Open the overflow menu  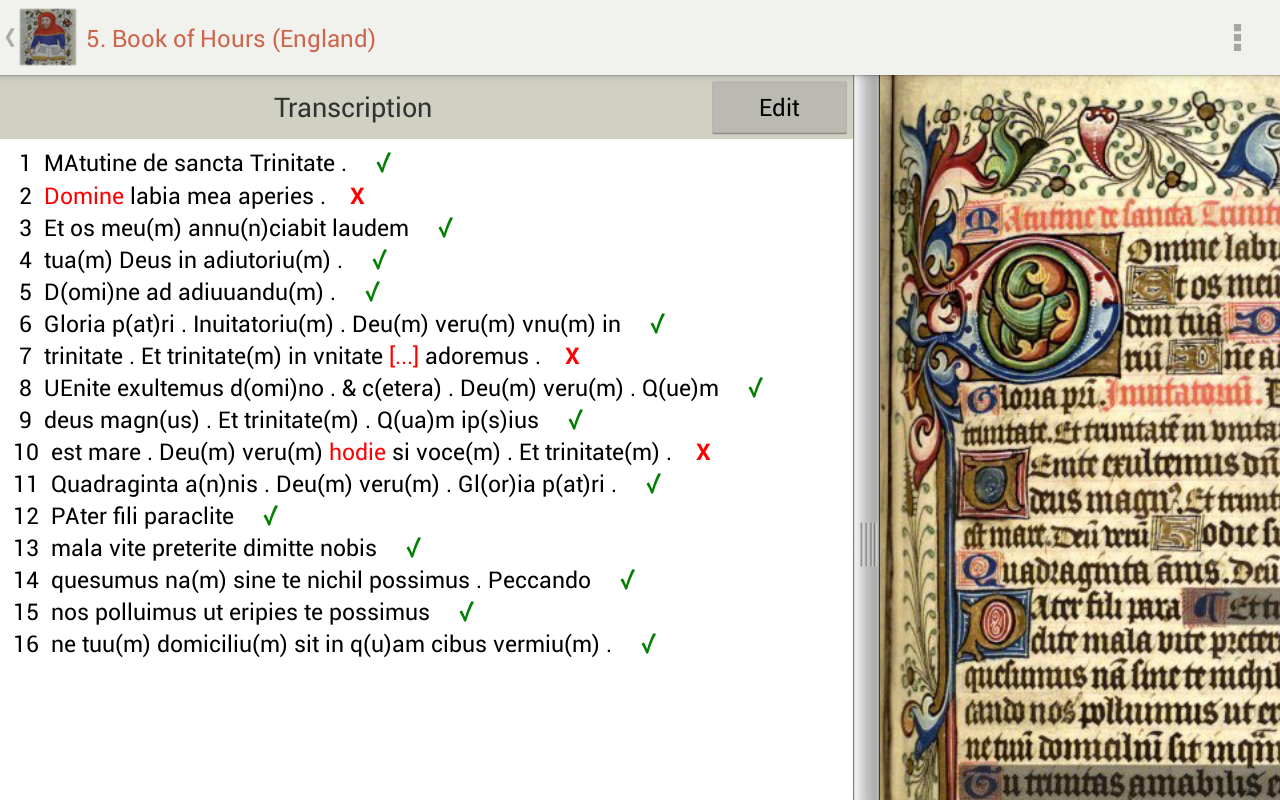click(1236, 36)
